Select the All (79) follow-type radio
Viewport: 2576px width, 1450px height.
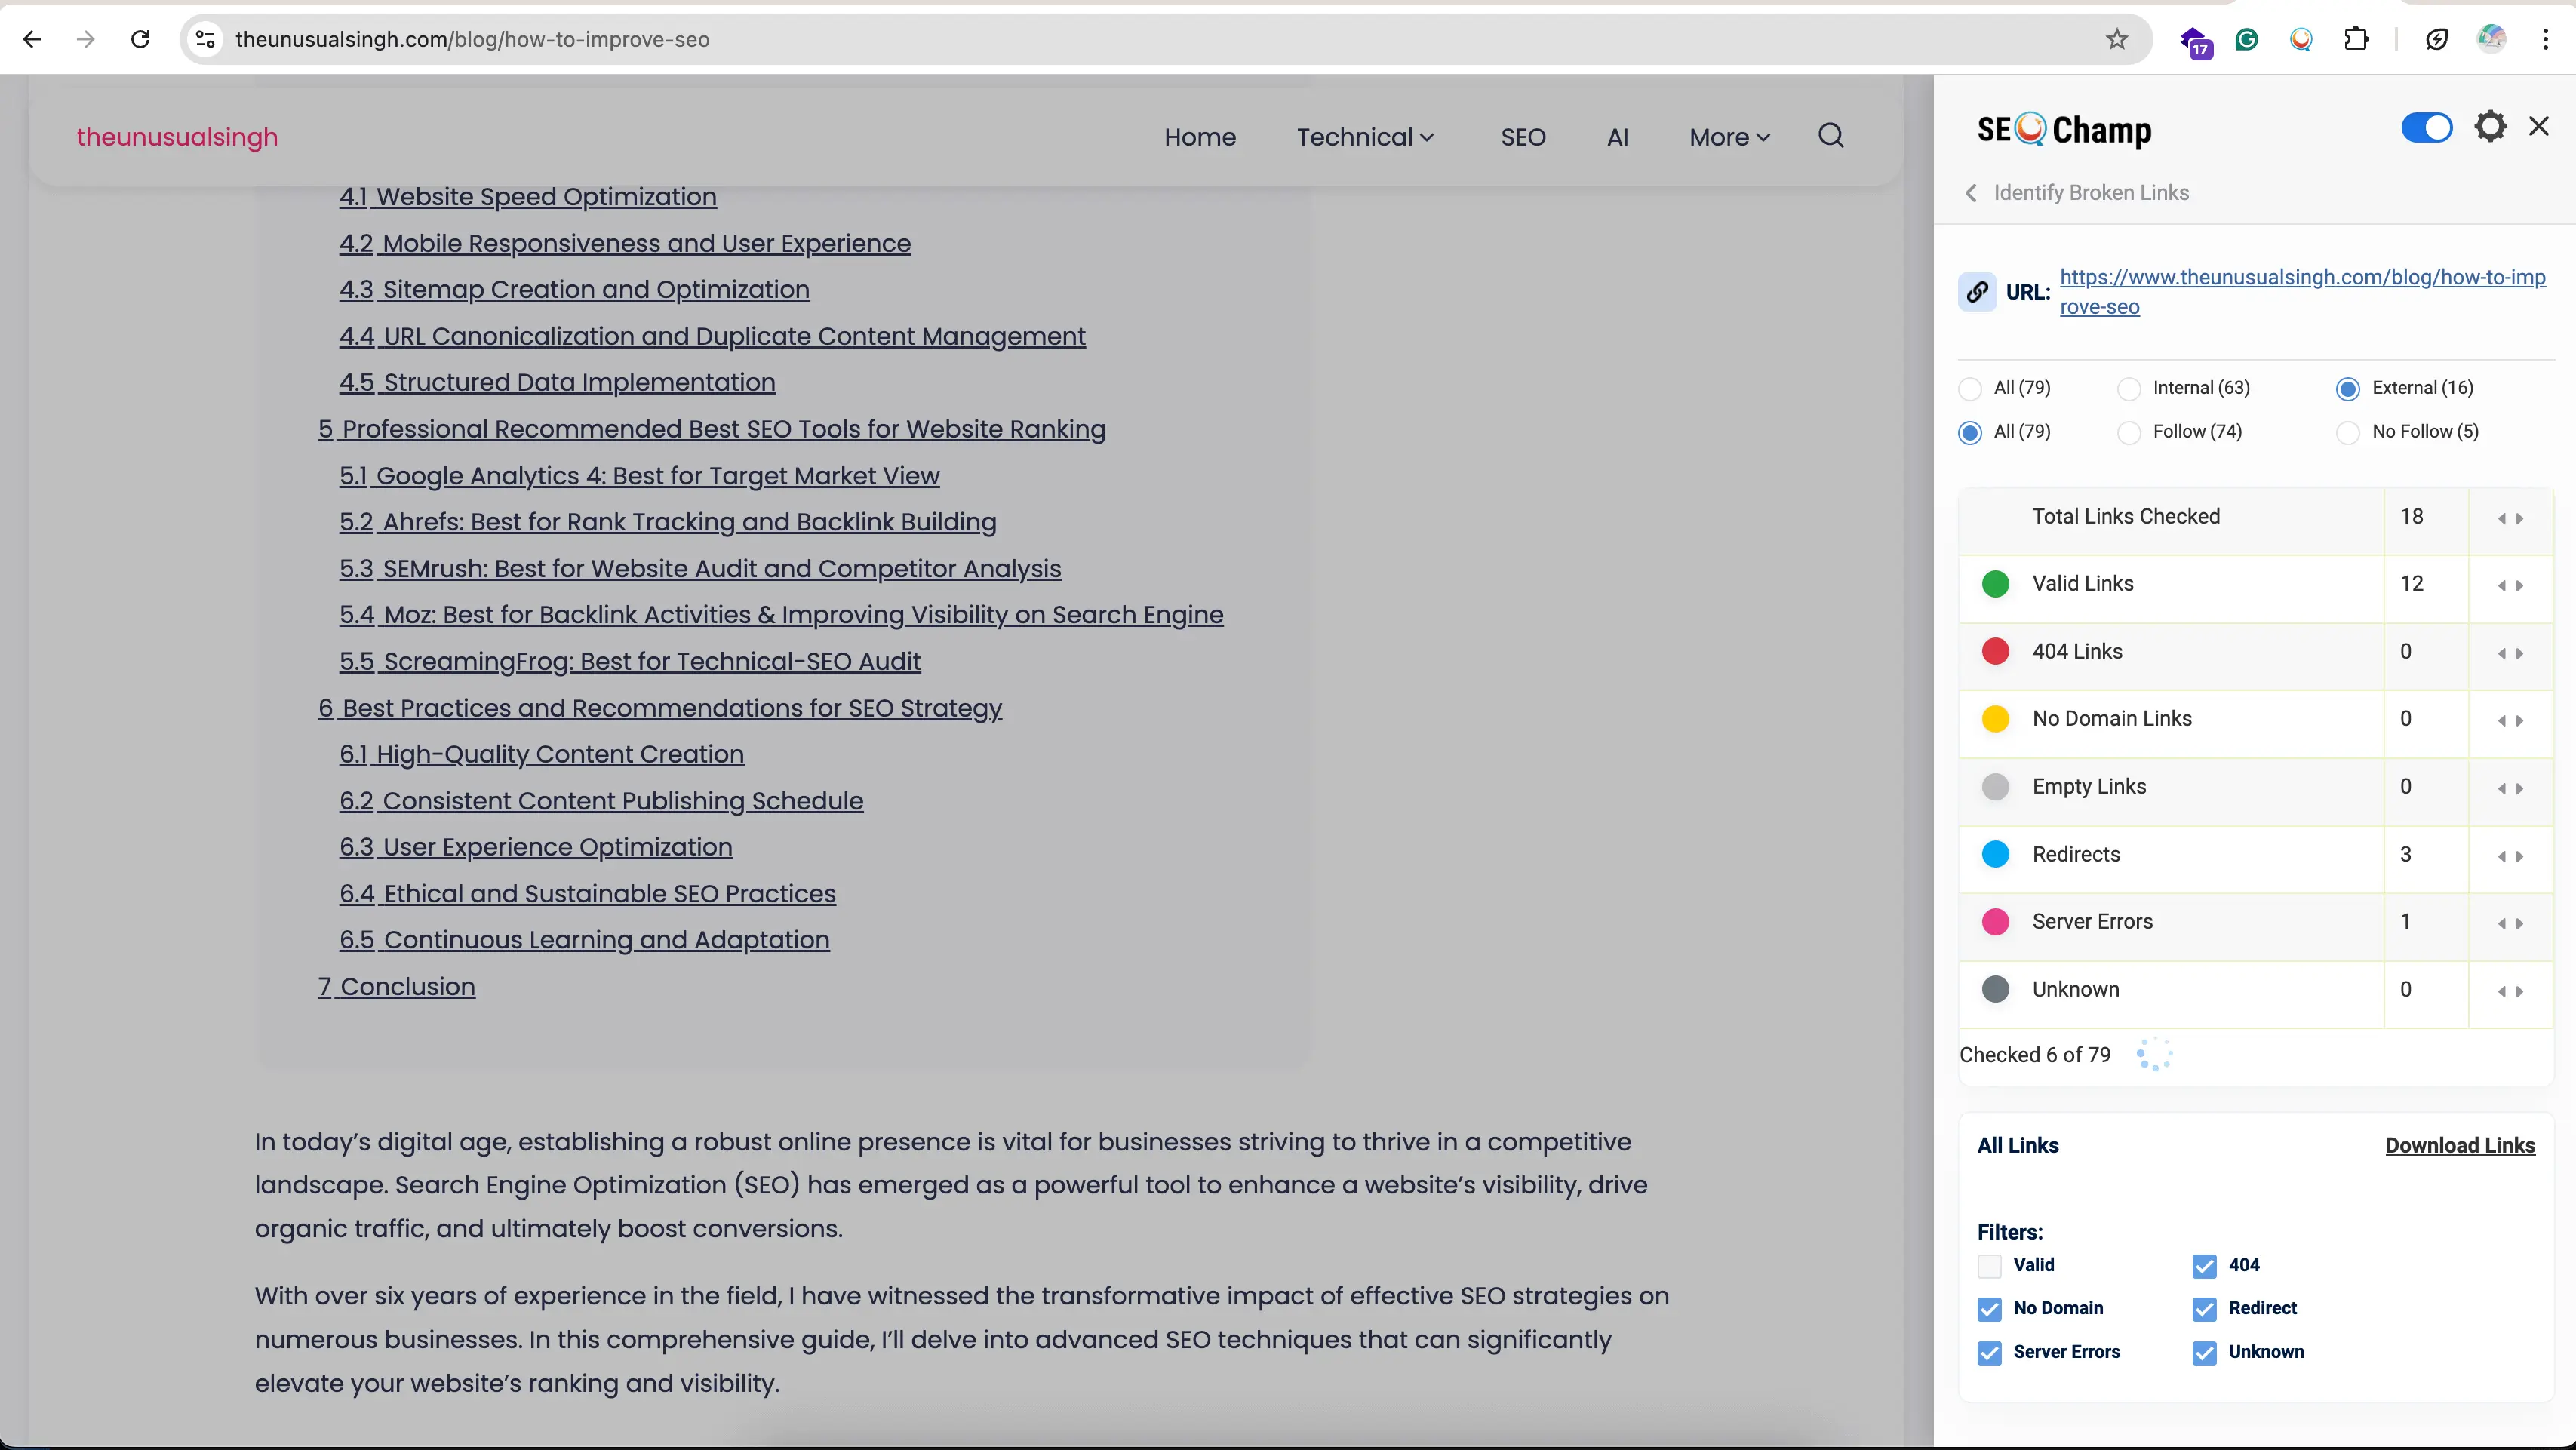click(1970, 432)
